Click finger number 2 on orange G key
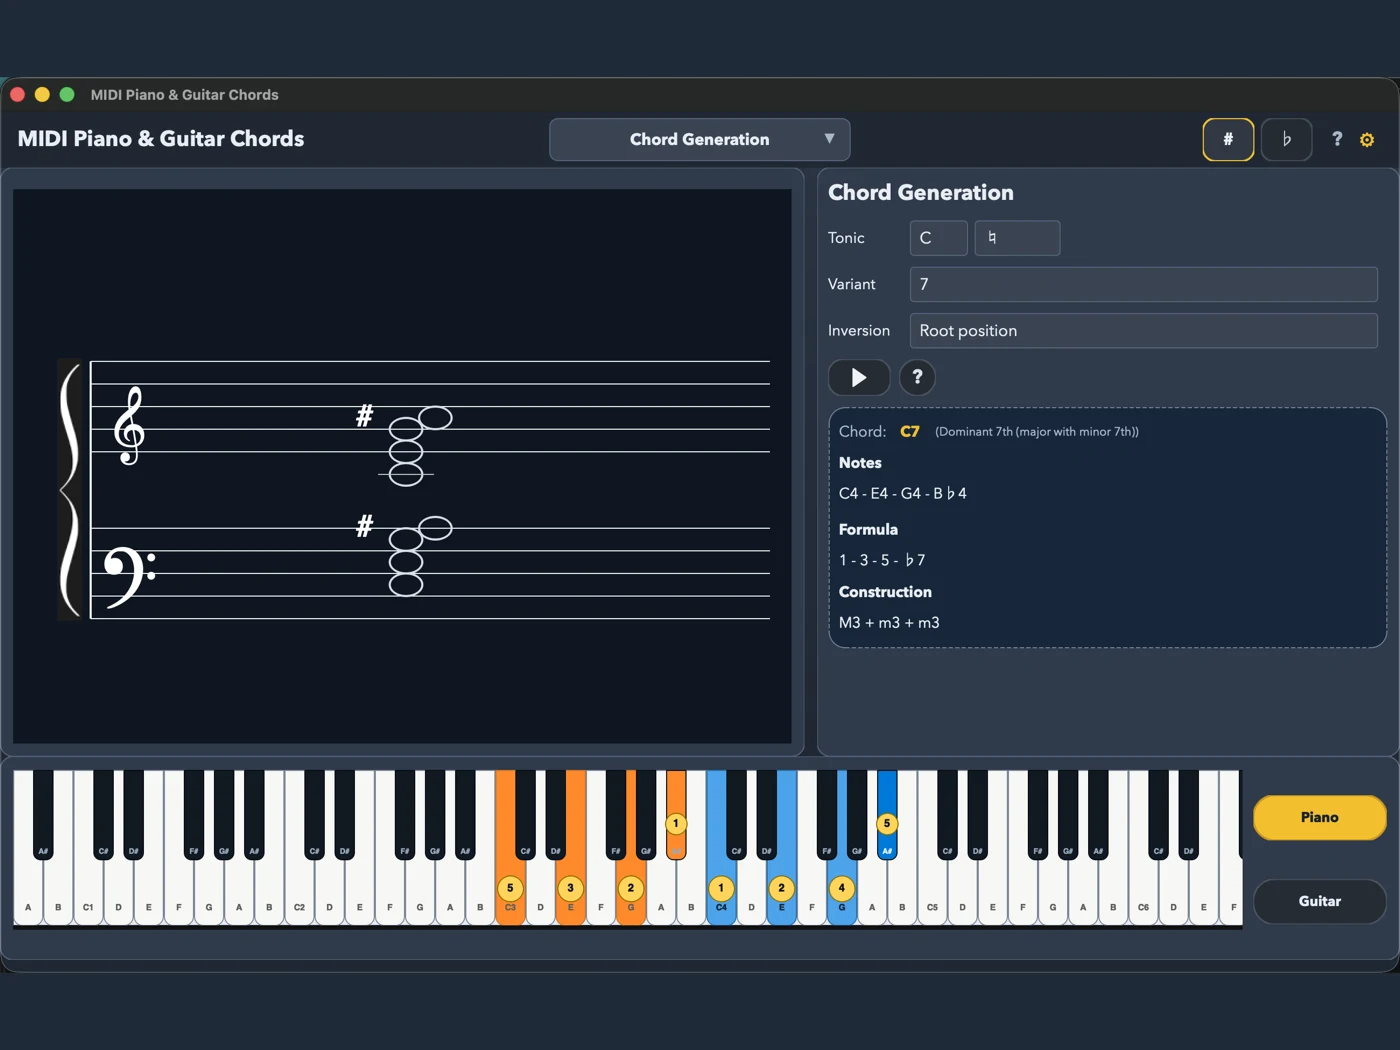1400x1050 pixels. pos(631,888)
